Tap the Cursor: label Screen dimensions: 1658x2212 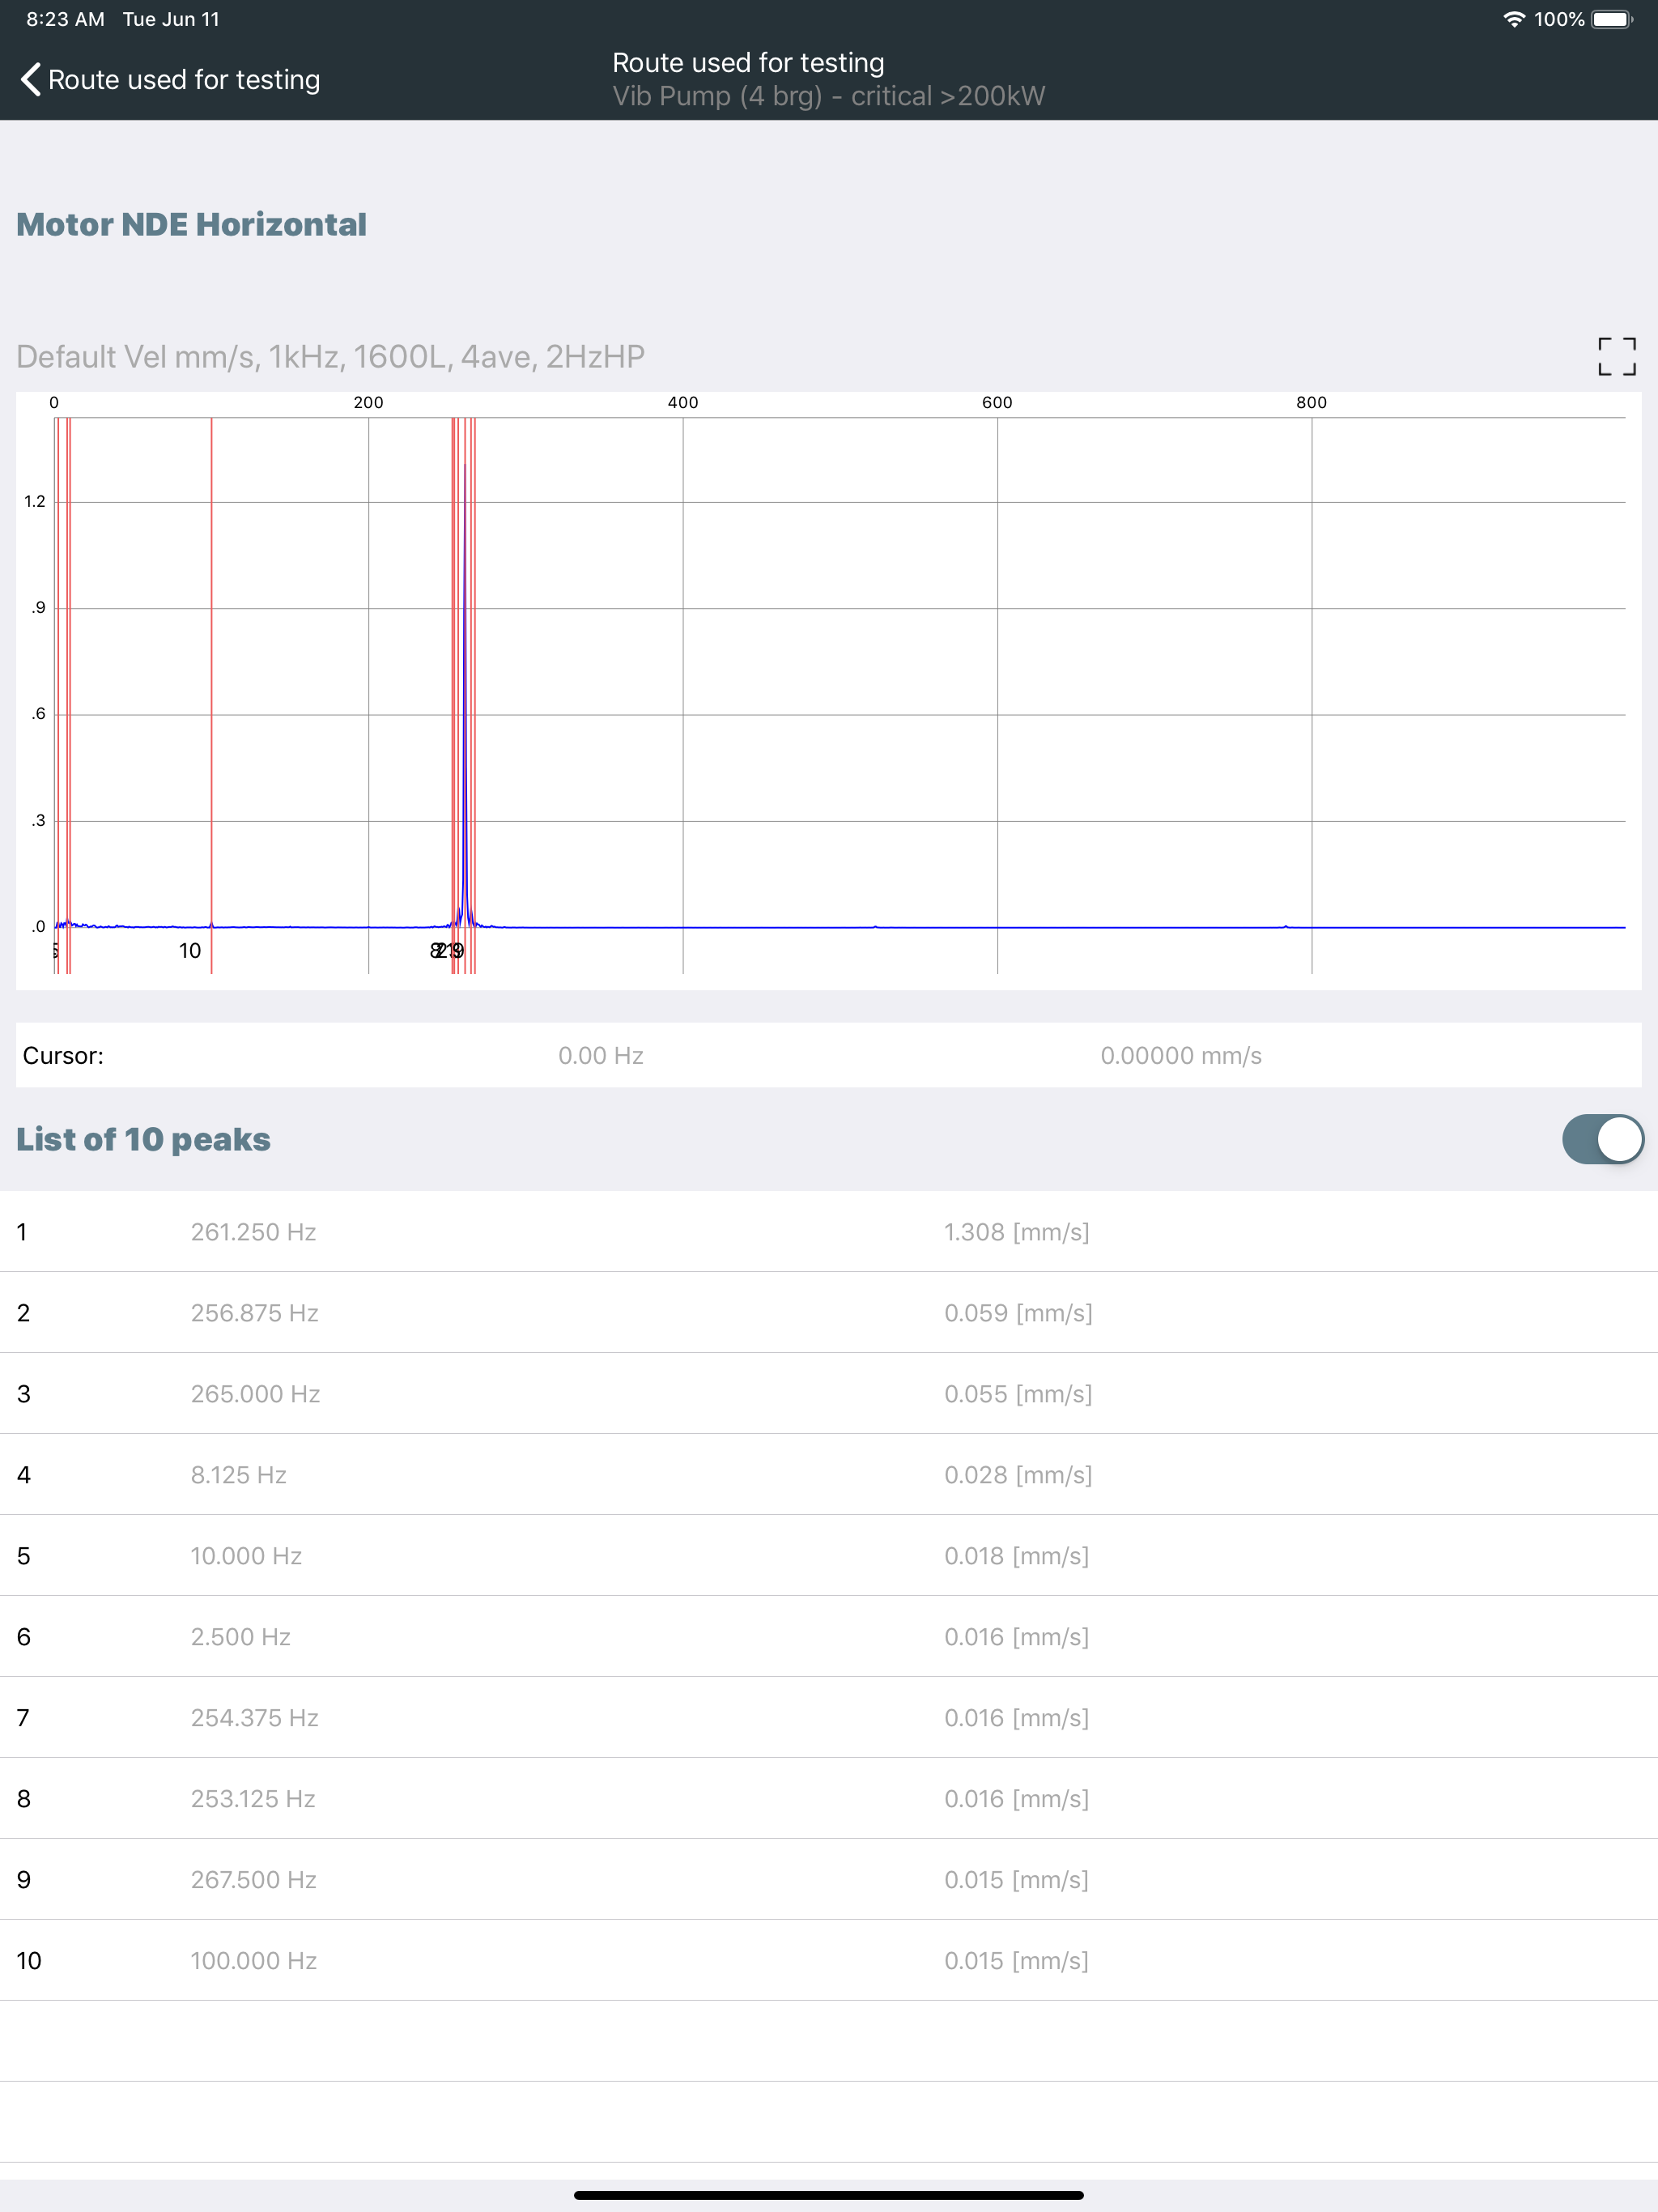[63, 1056]
